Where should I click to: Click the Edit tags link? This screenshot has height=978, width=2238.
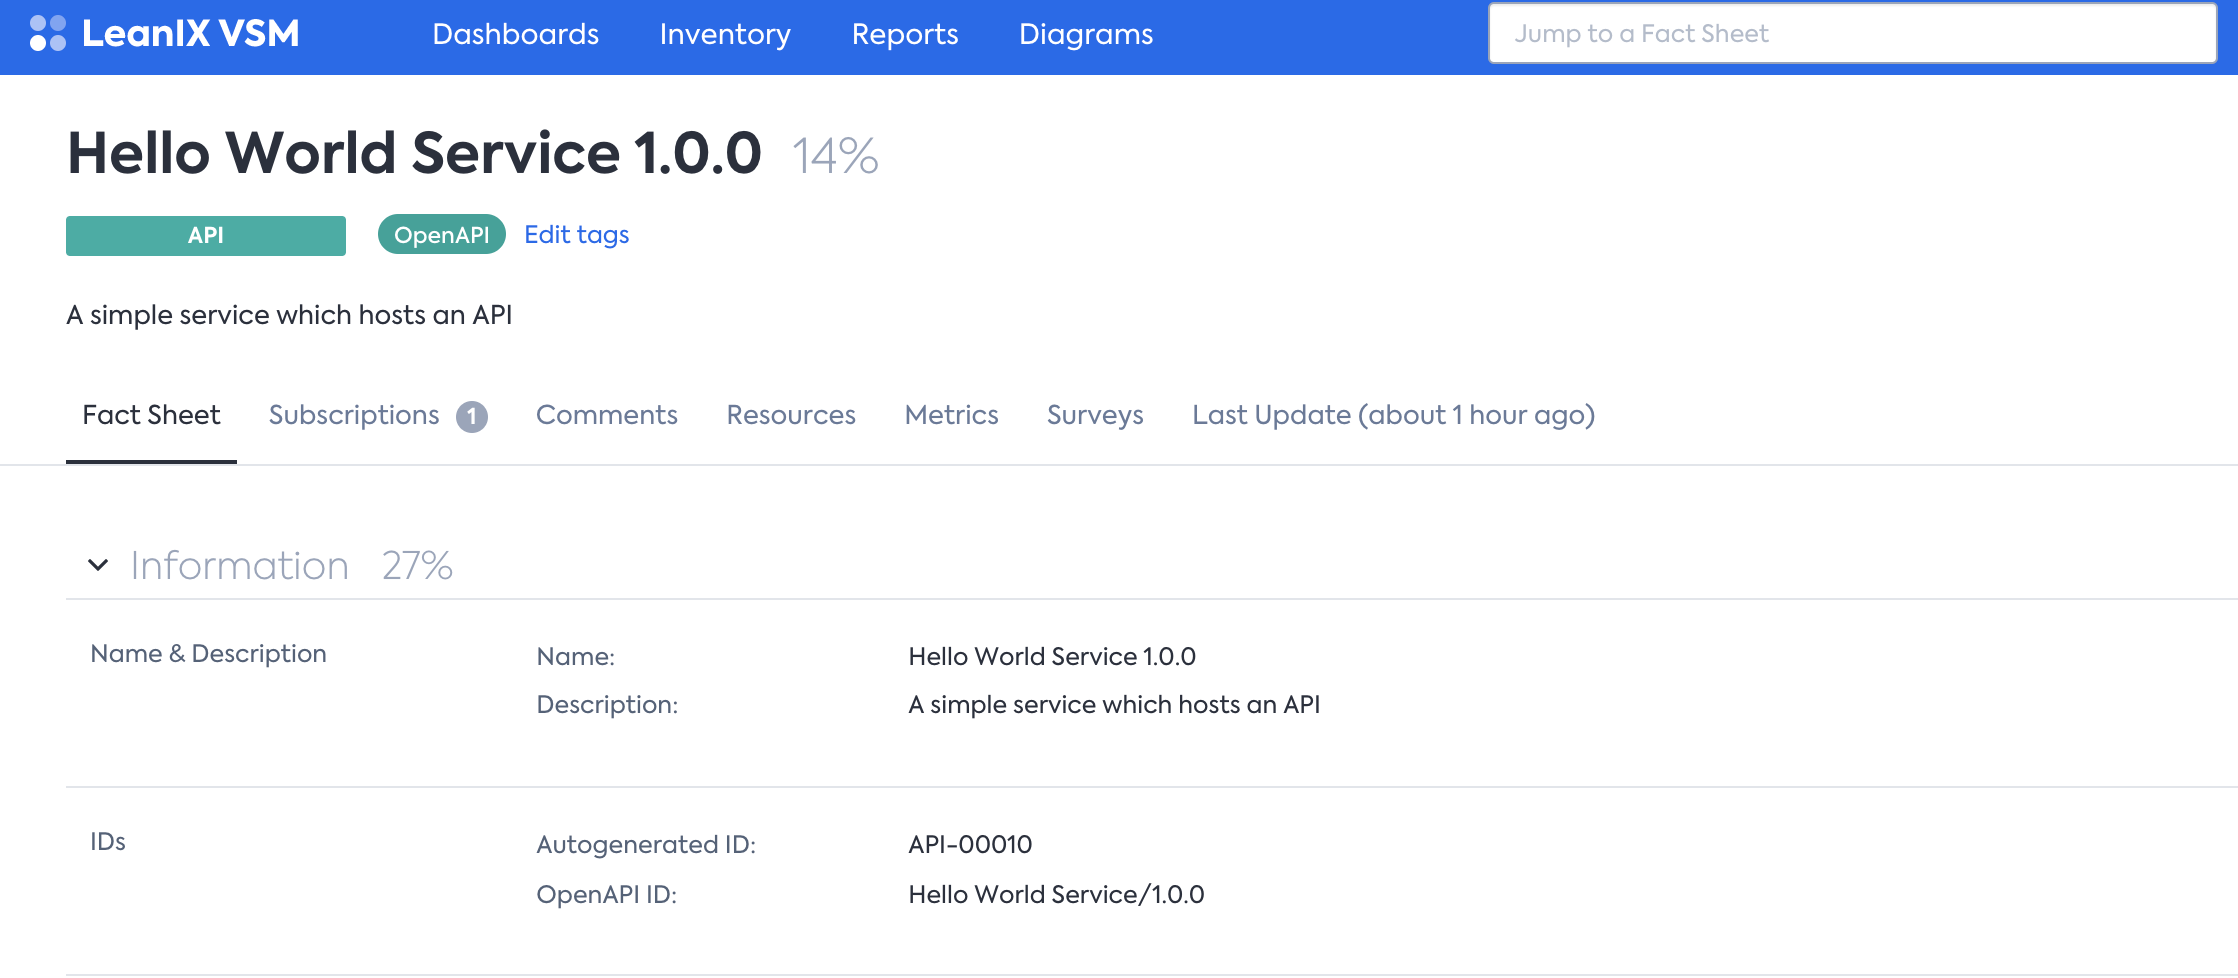coord(577,235)
